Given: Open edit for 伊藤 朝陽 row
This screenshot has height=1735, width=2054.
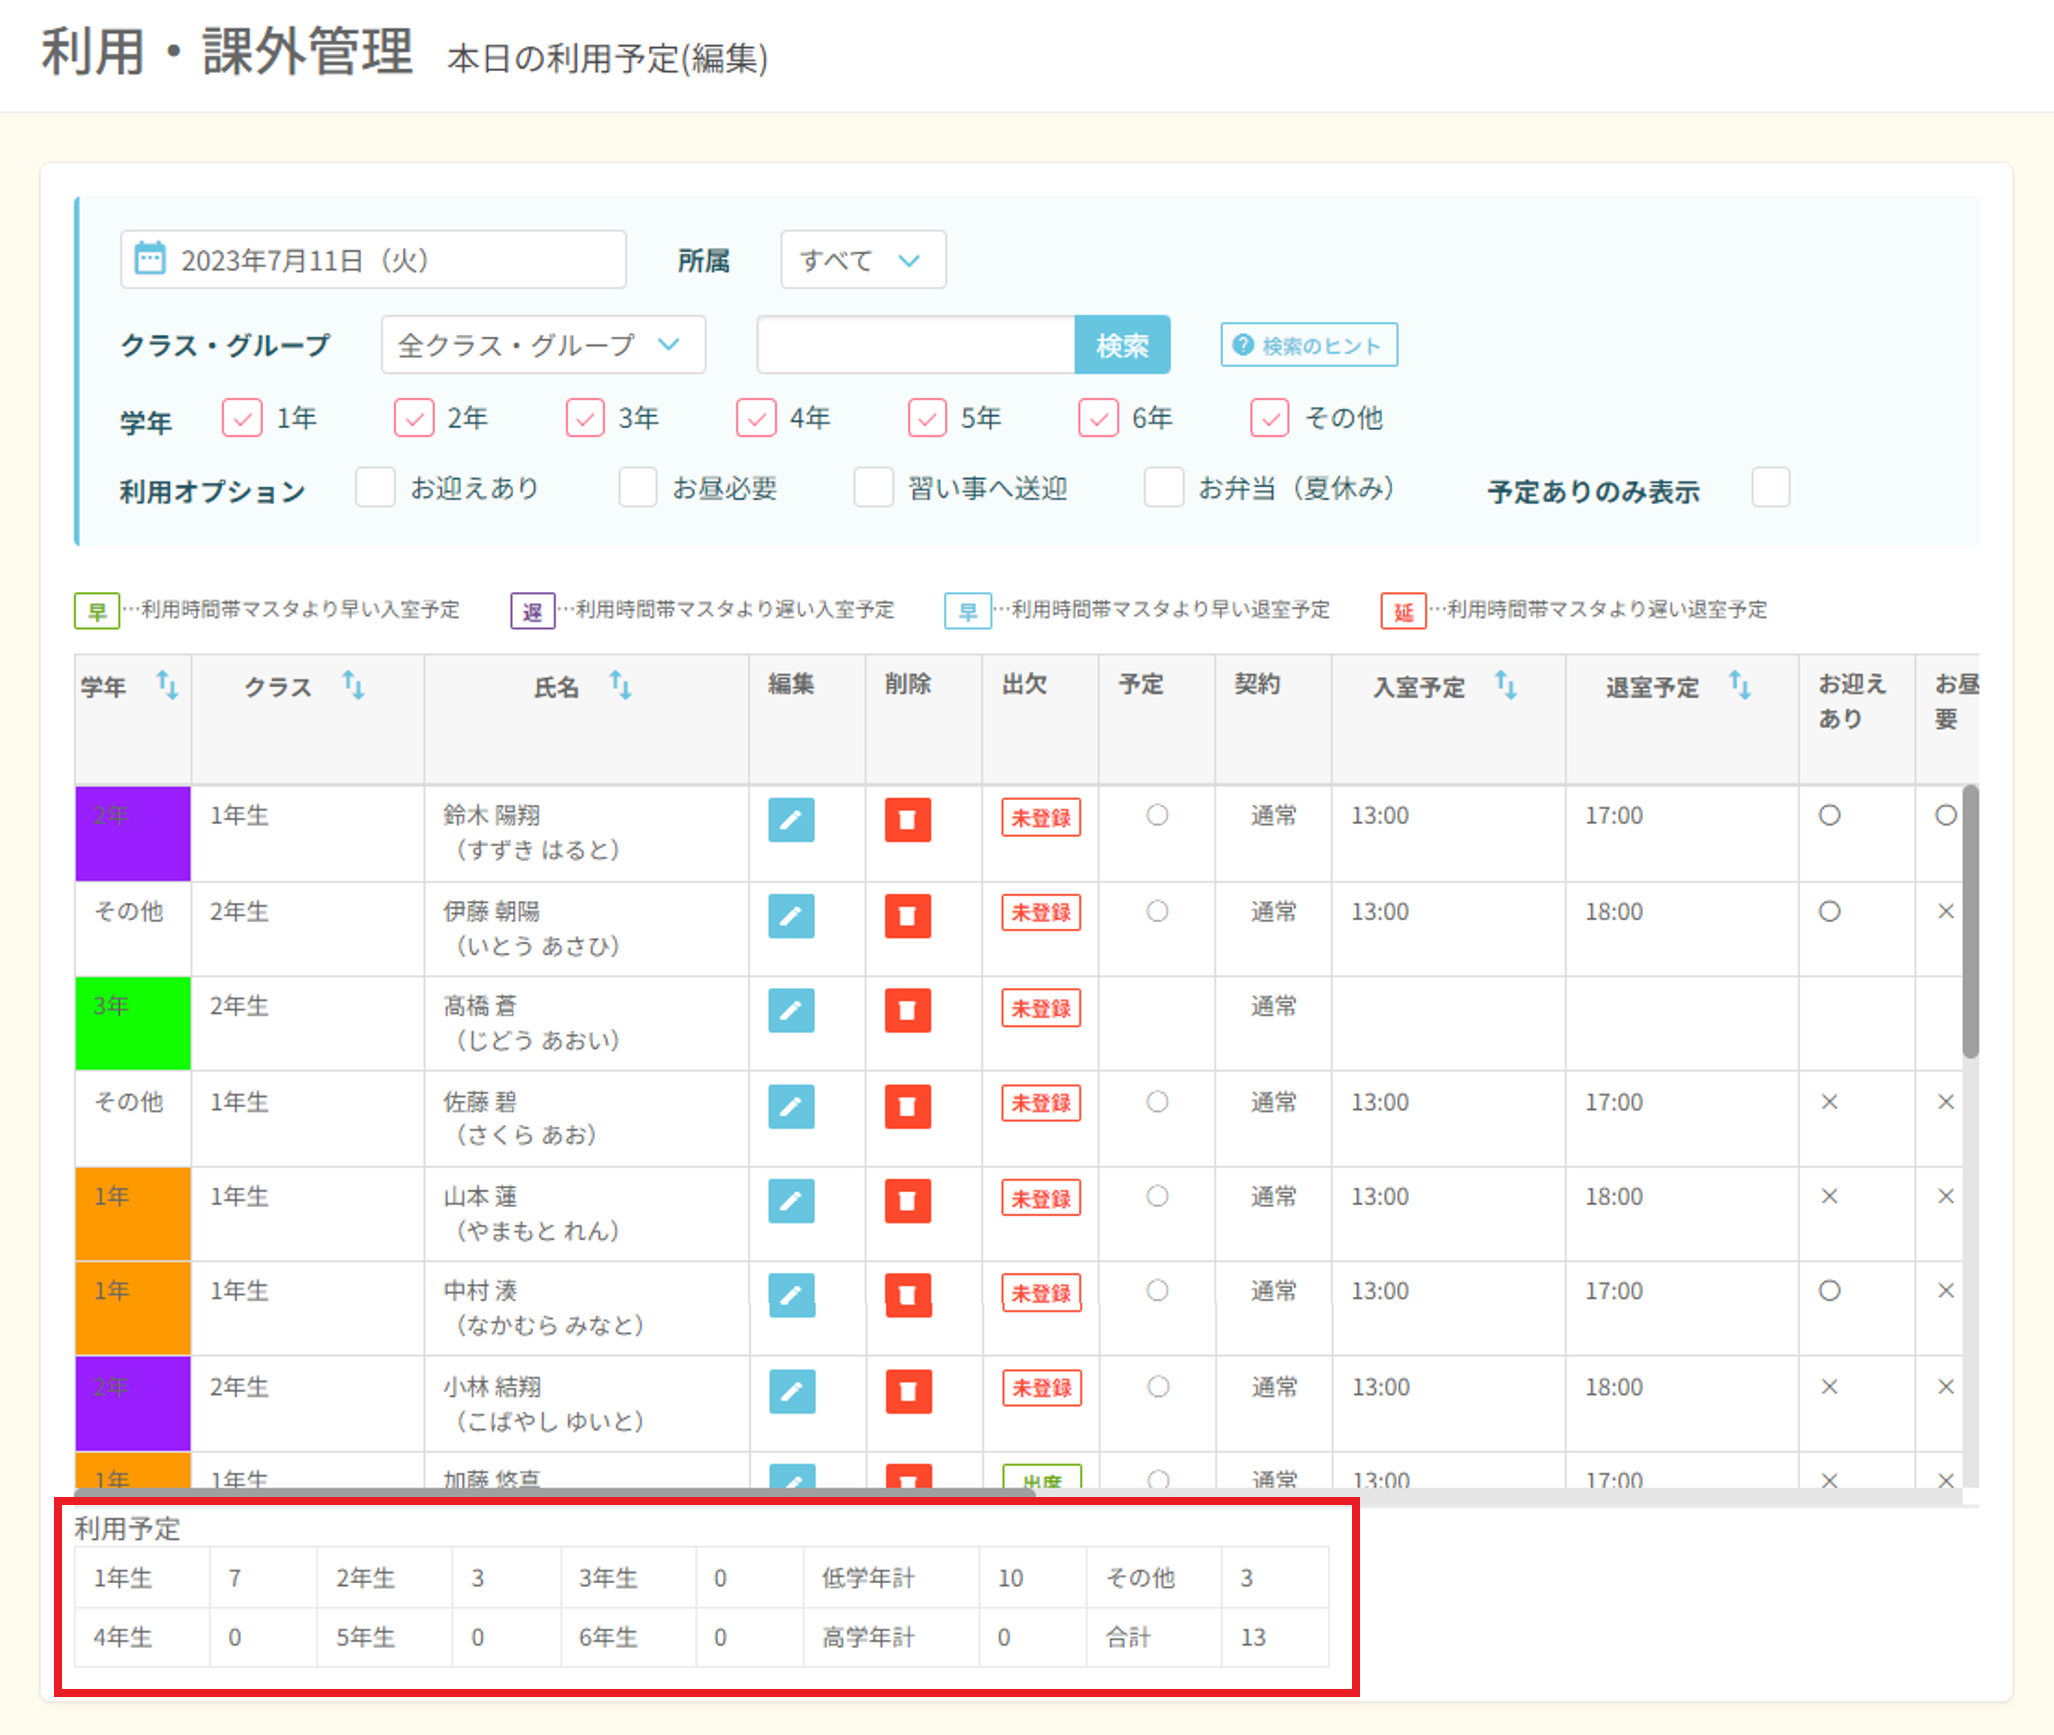Looking at the screenshot, I should 791,915.
